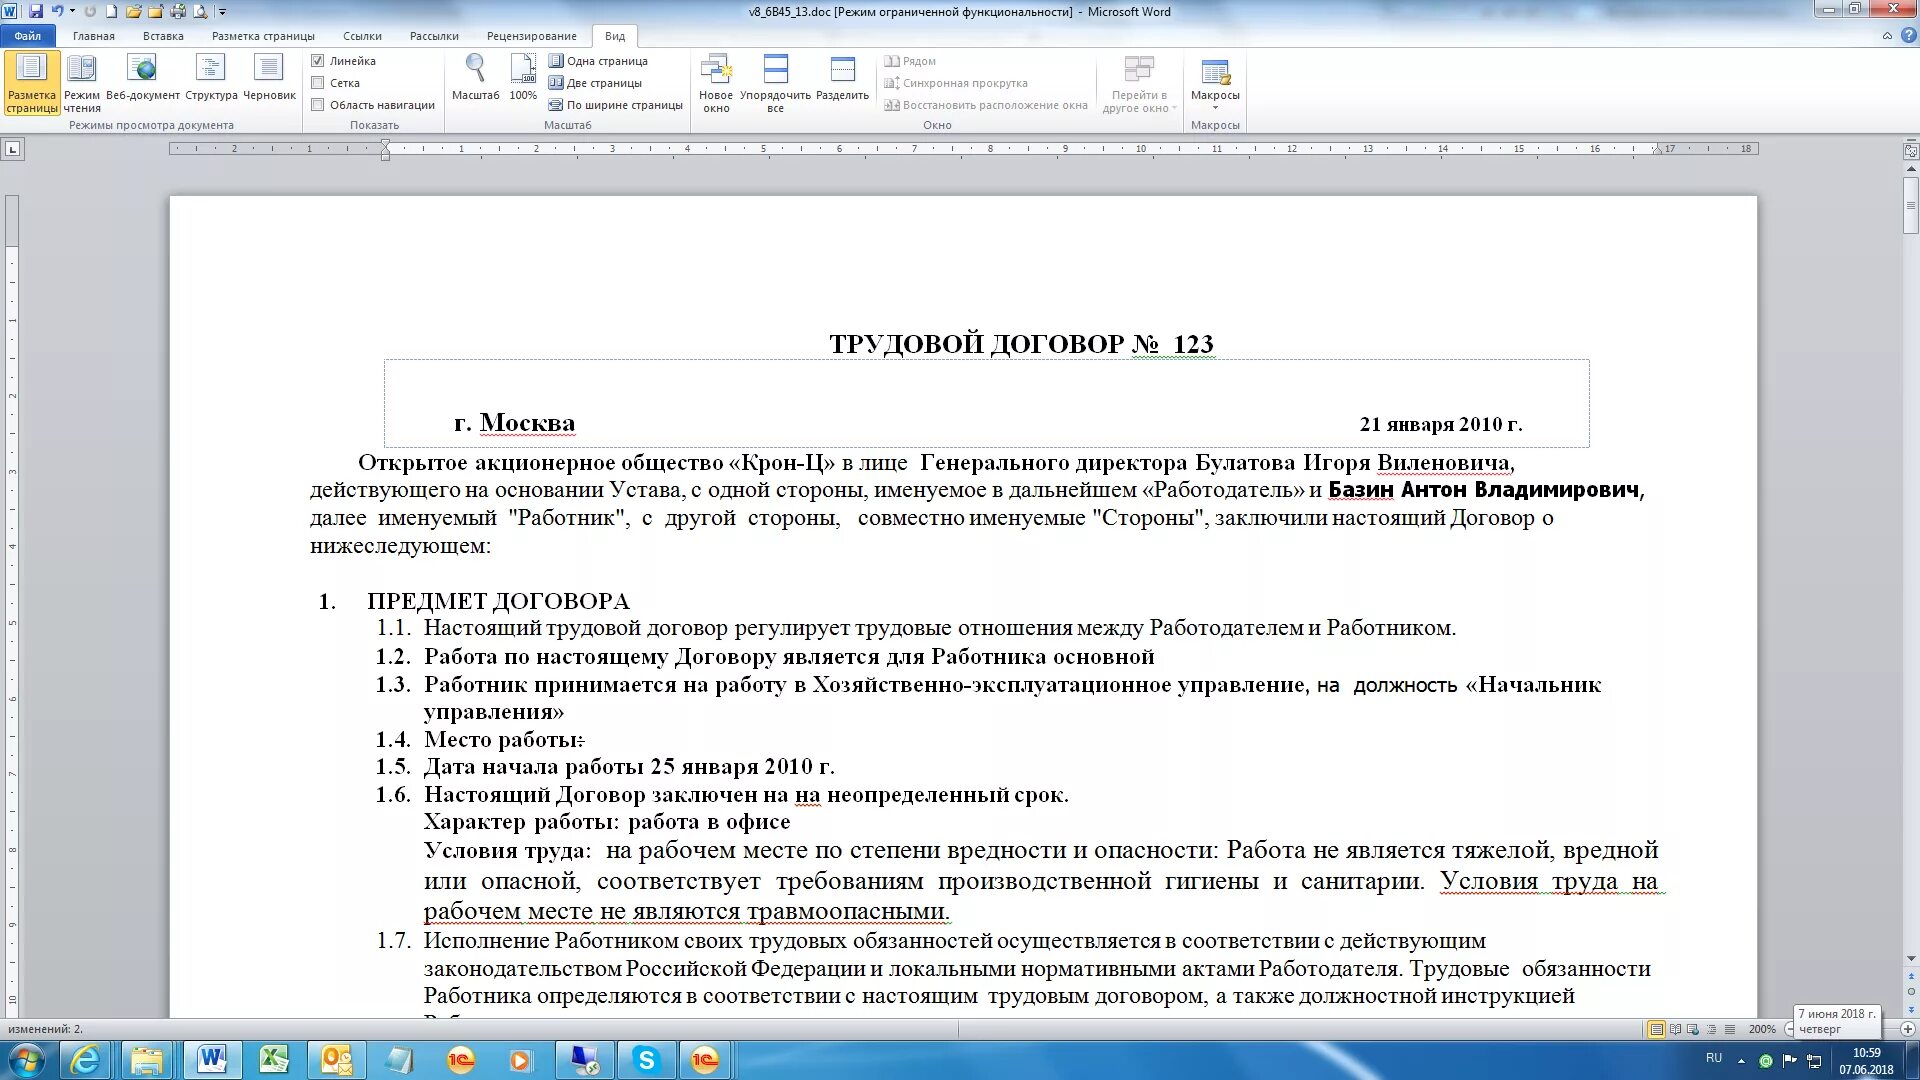Image resolution: width=1920 pixels, height=1080 pixels.
Task: Switch to Черновик draft view
Action: pyautogui.click(x=269, y=78)
